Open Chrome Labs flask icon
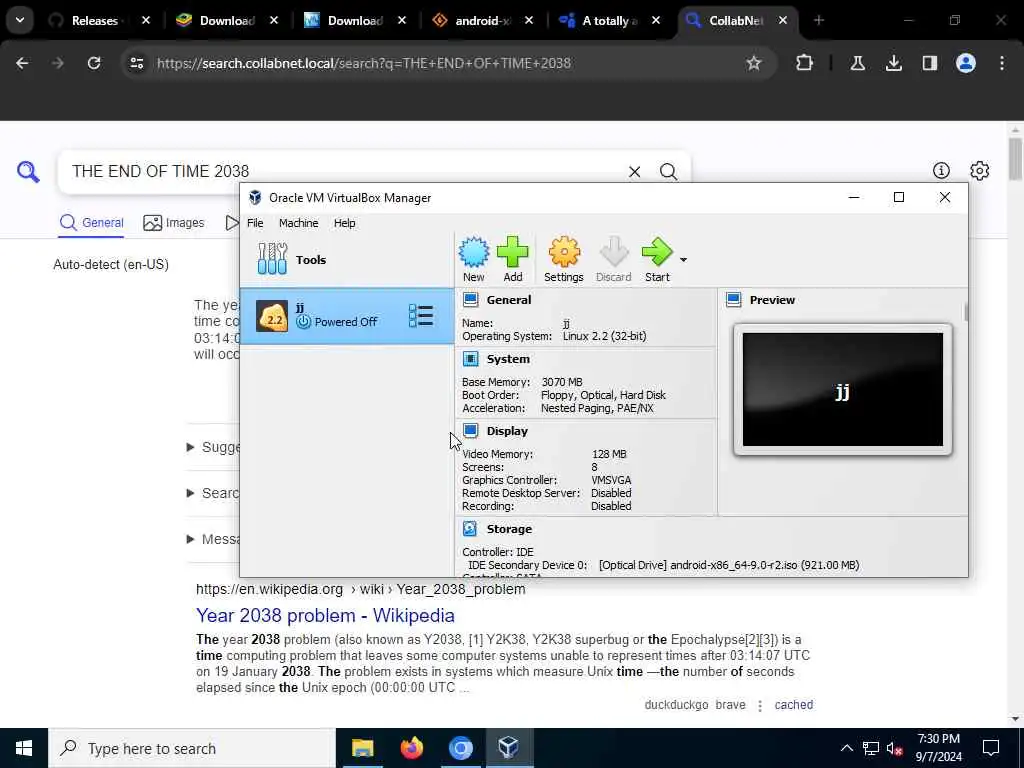This screenshot has height=768, width=1024. click(857, 63)
